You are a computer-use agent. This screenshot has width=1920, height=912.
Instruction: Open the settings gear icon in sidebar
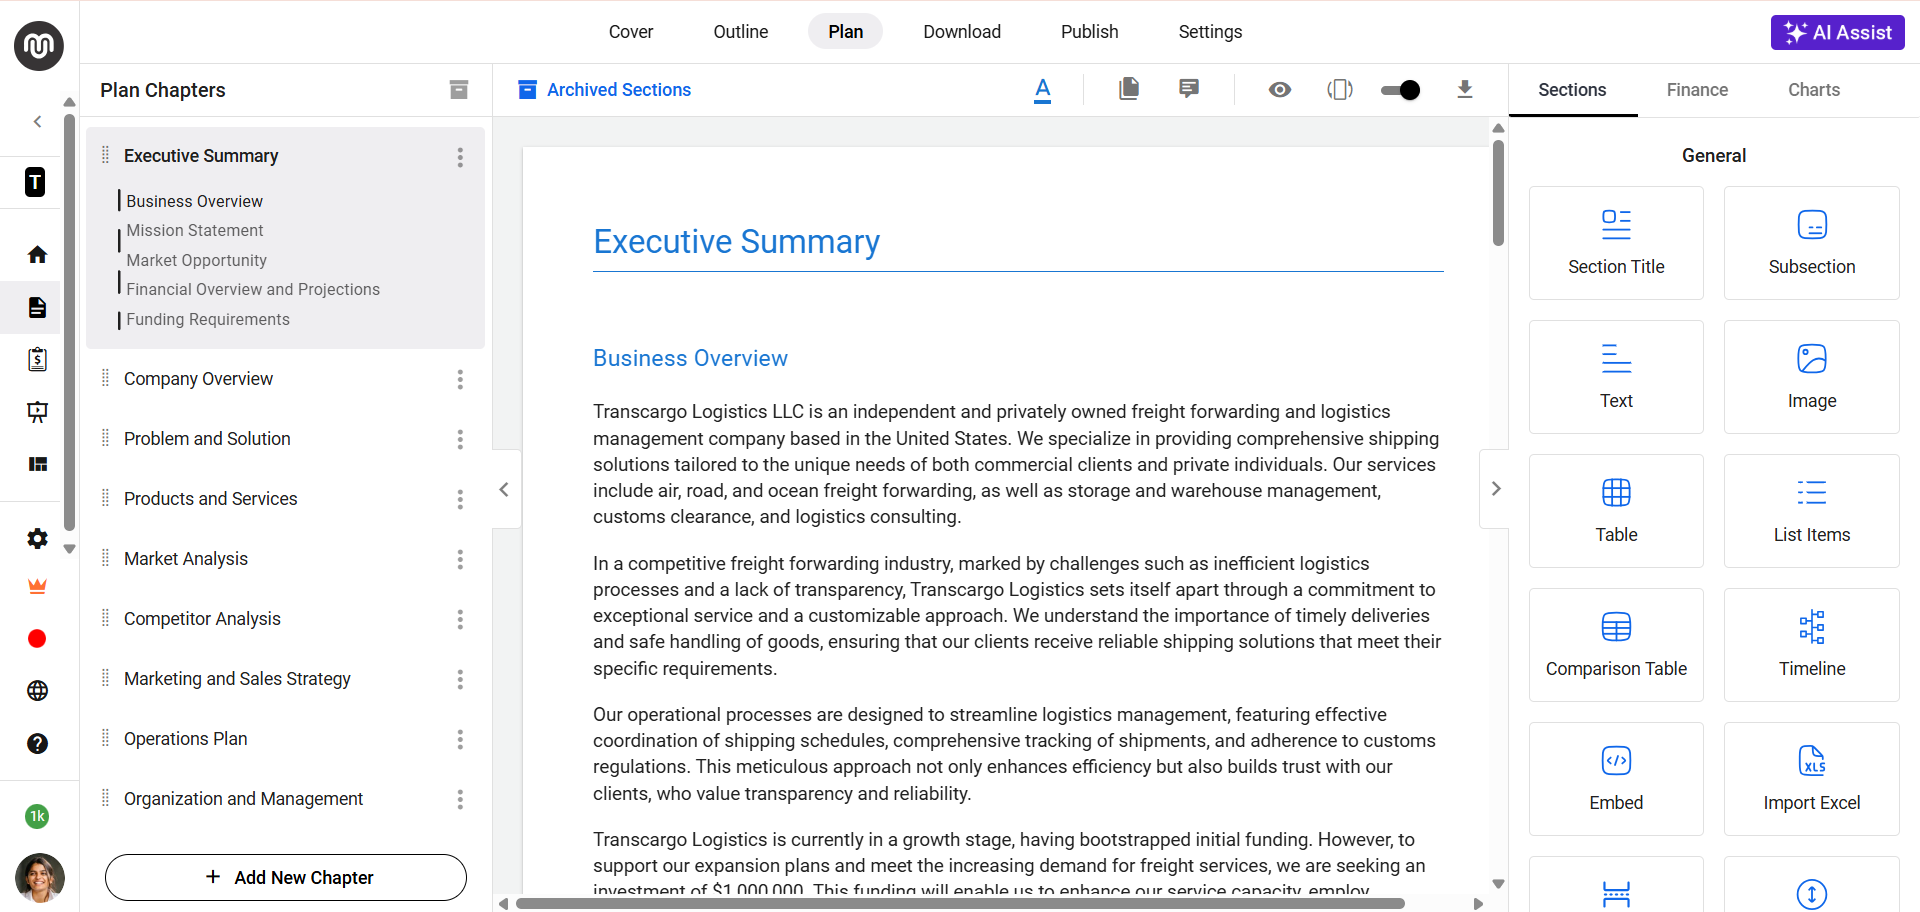(37, 539)
